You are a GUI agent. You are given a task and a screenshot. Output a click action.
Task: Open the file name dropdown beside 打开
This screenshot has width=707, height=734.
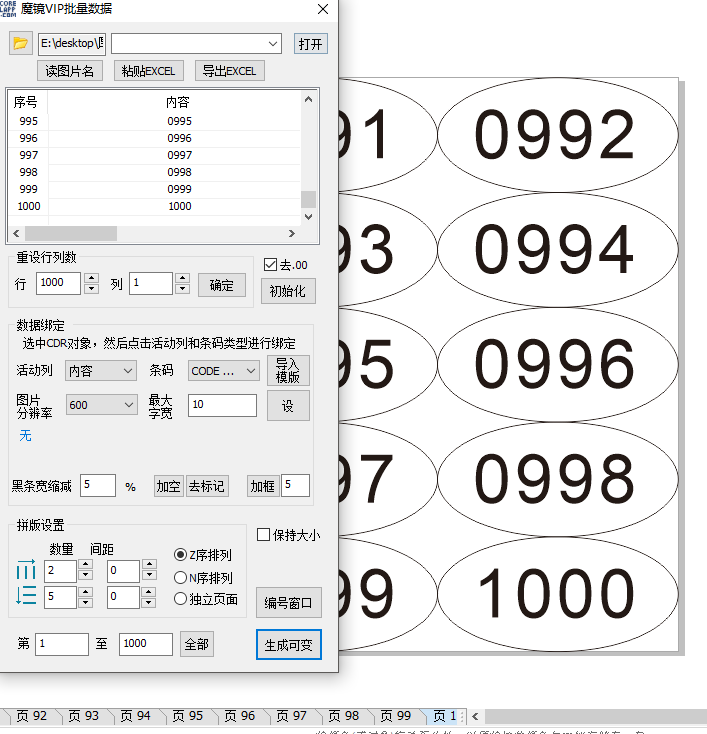(272, 44)
